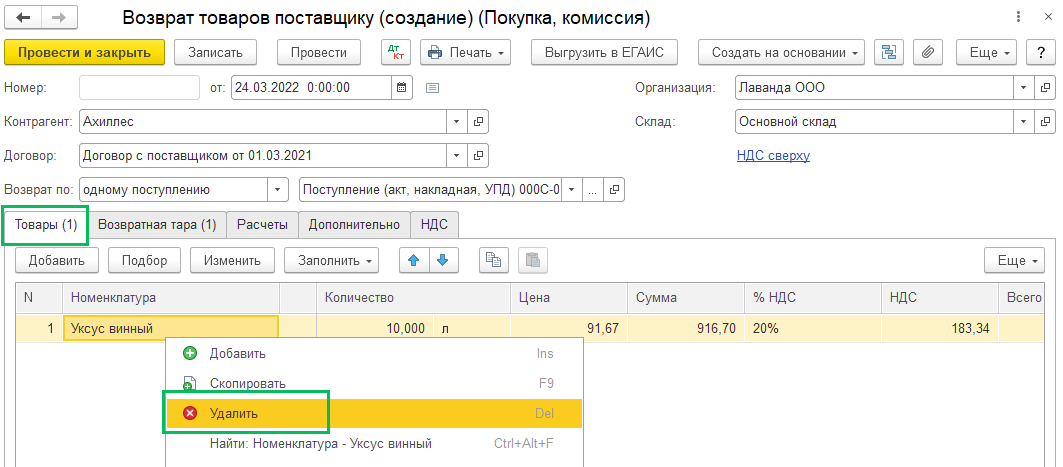Open the document structure icon

[x=888, y=52]
